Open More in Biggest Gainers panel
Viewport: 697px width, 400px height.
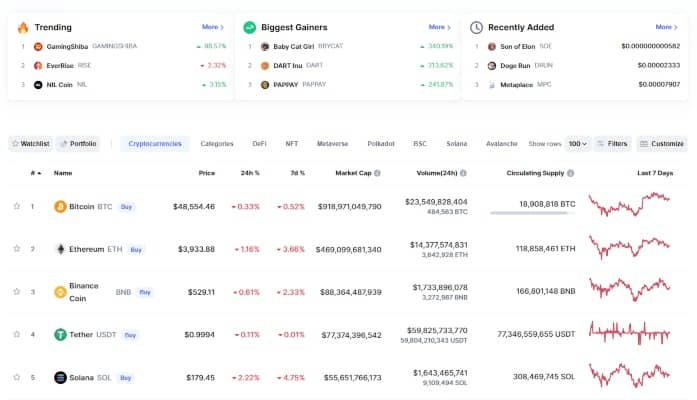(439, 27)
